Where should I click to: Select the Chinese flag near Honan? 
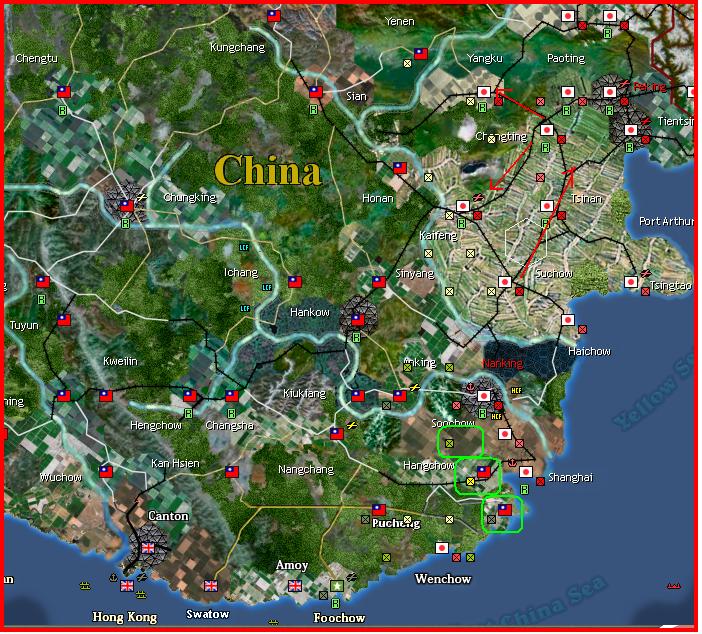tap(400, 167)
